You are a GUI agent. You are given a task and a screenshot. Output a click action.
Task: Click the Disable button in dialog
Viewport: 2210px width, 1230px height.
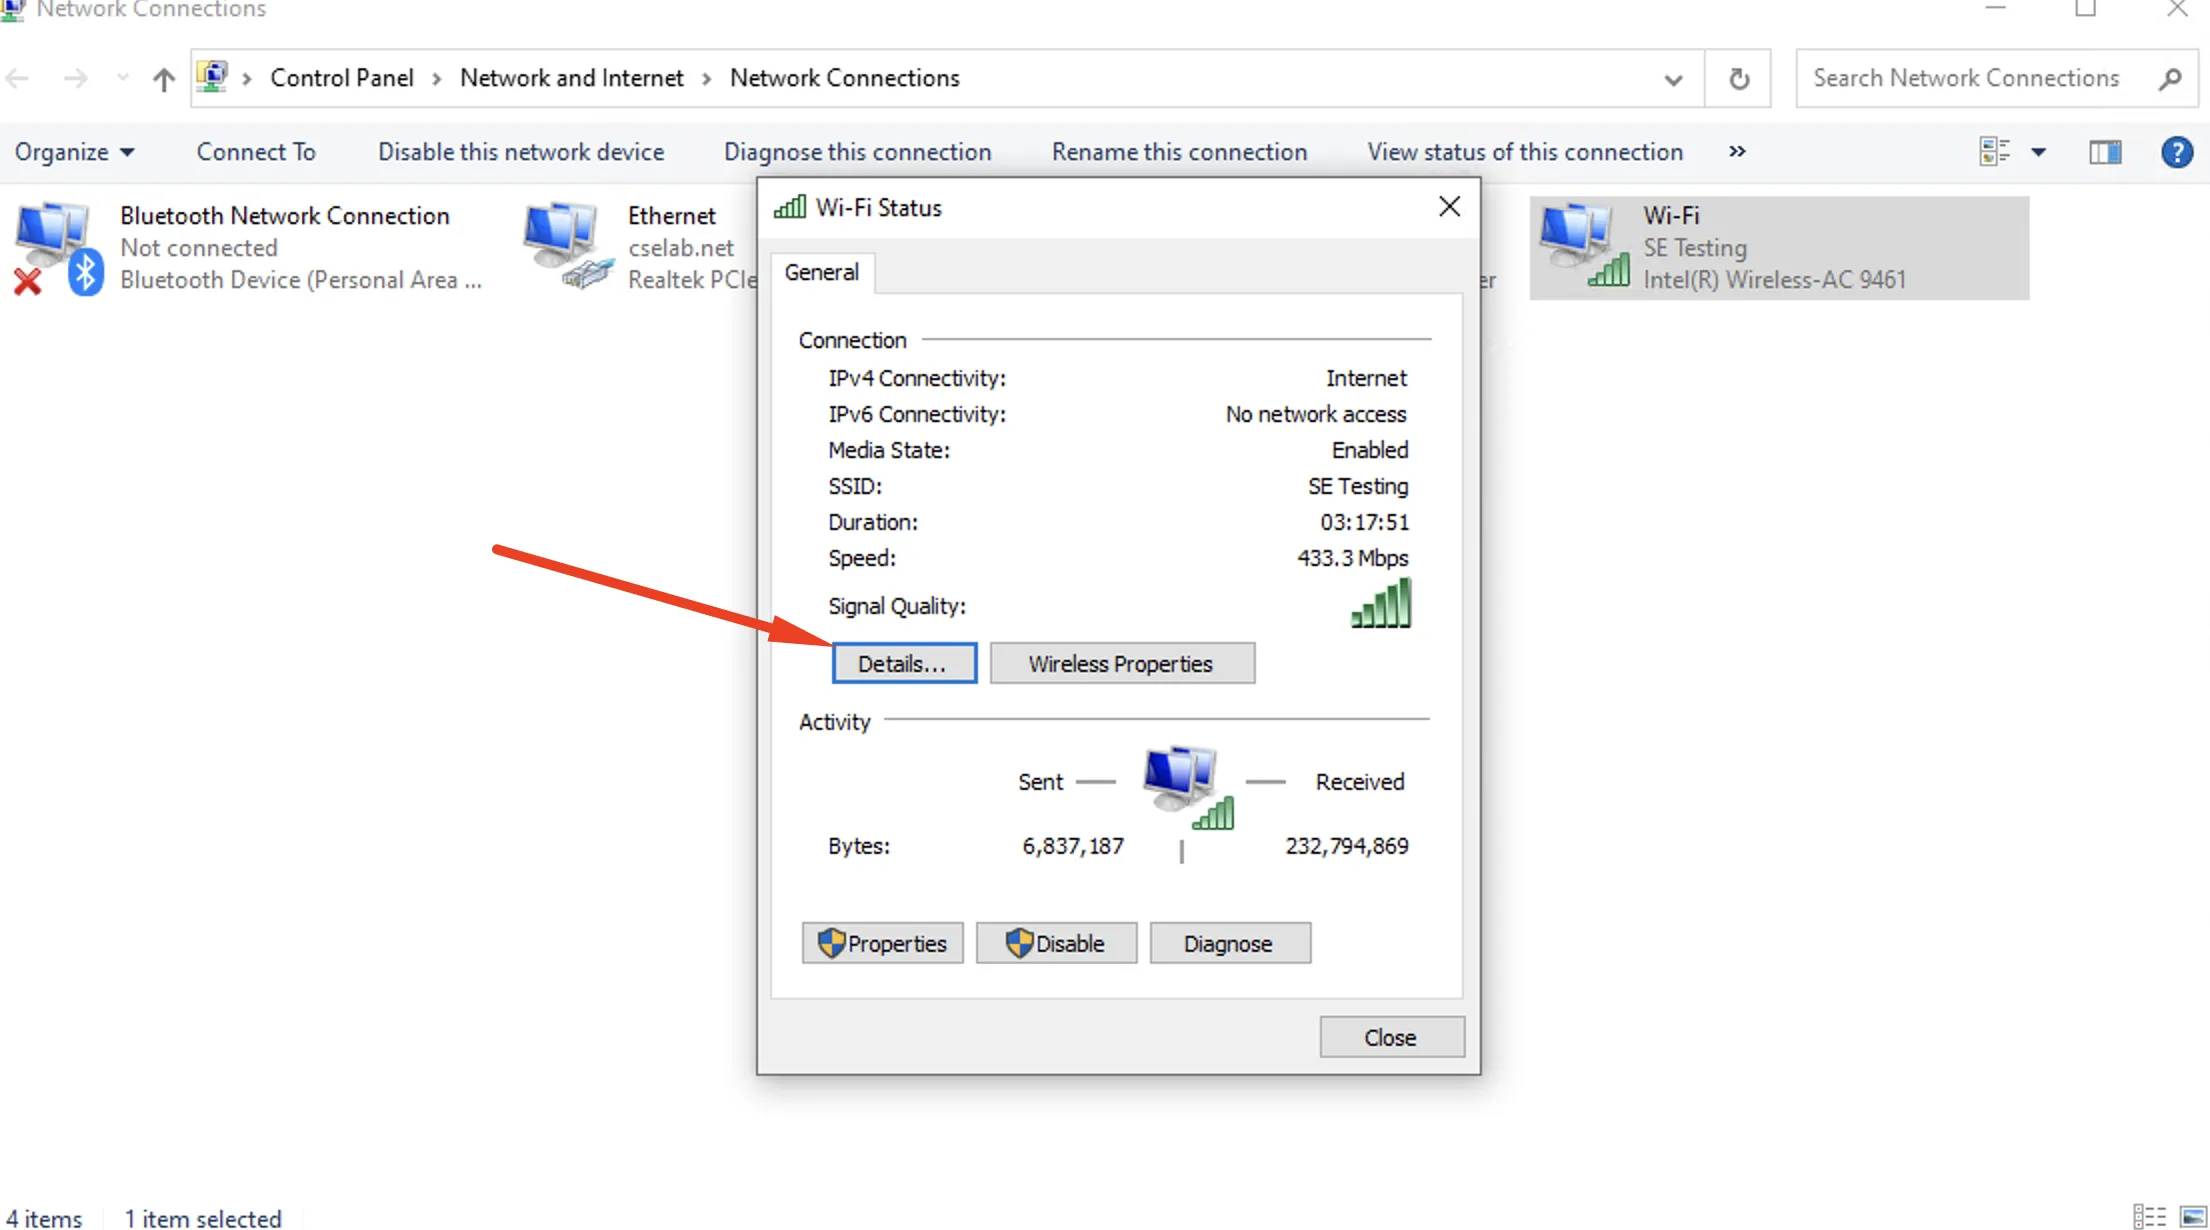pos(1056,943)
